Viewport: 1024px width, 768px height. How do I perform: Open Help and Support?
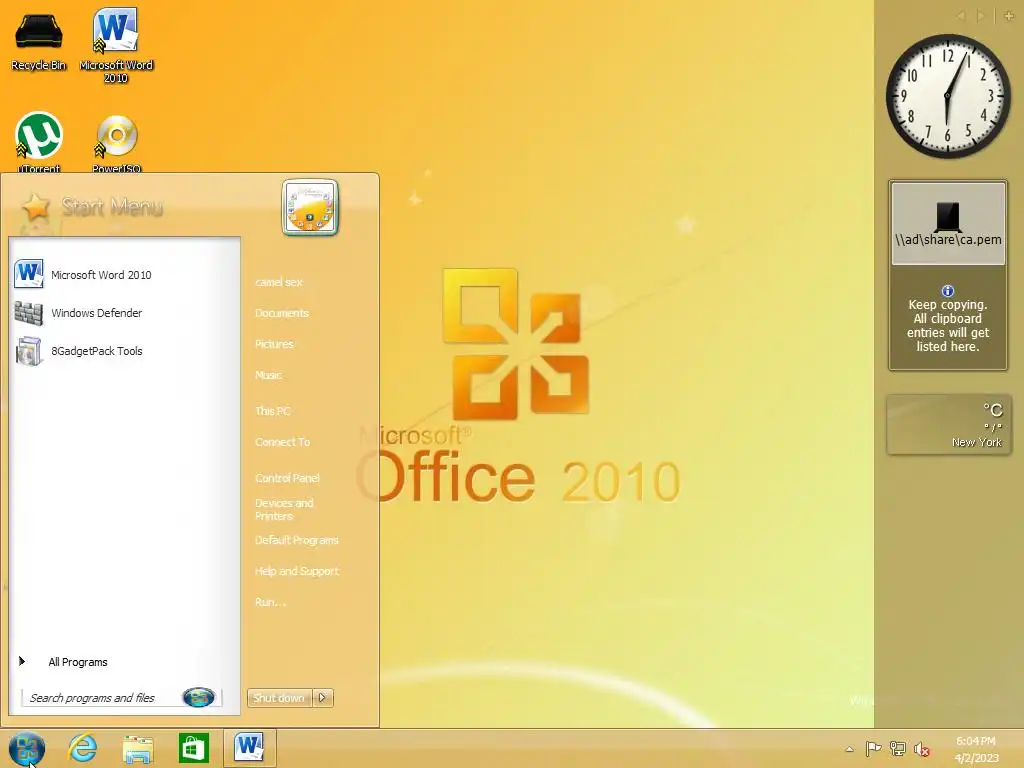coord(296,571)
